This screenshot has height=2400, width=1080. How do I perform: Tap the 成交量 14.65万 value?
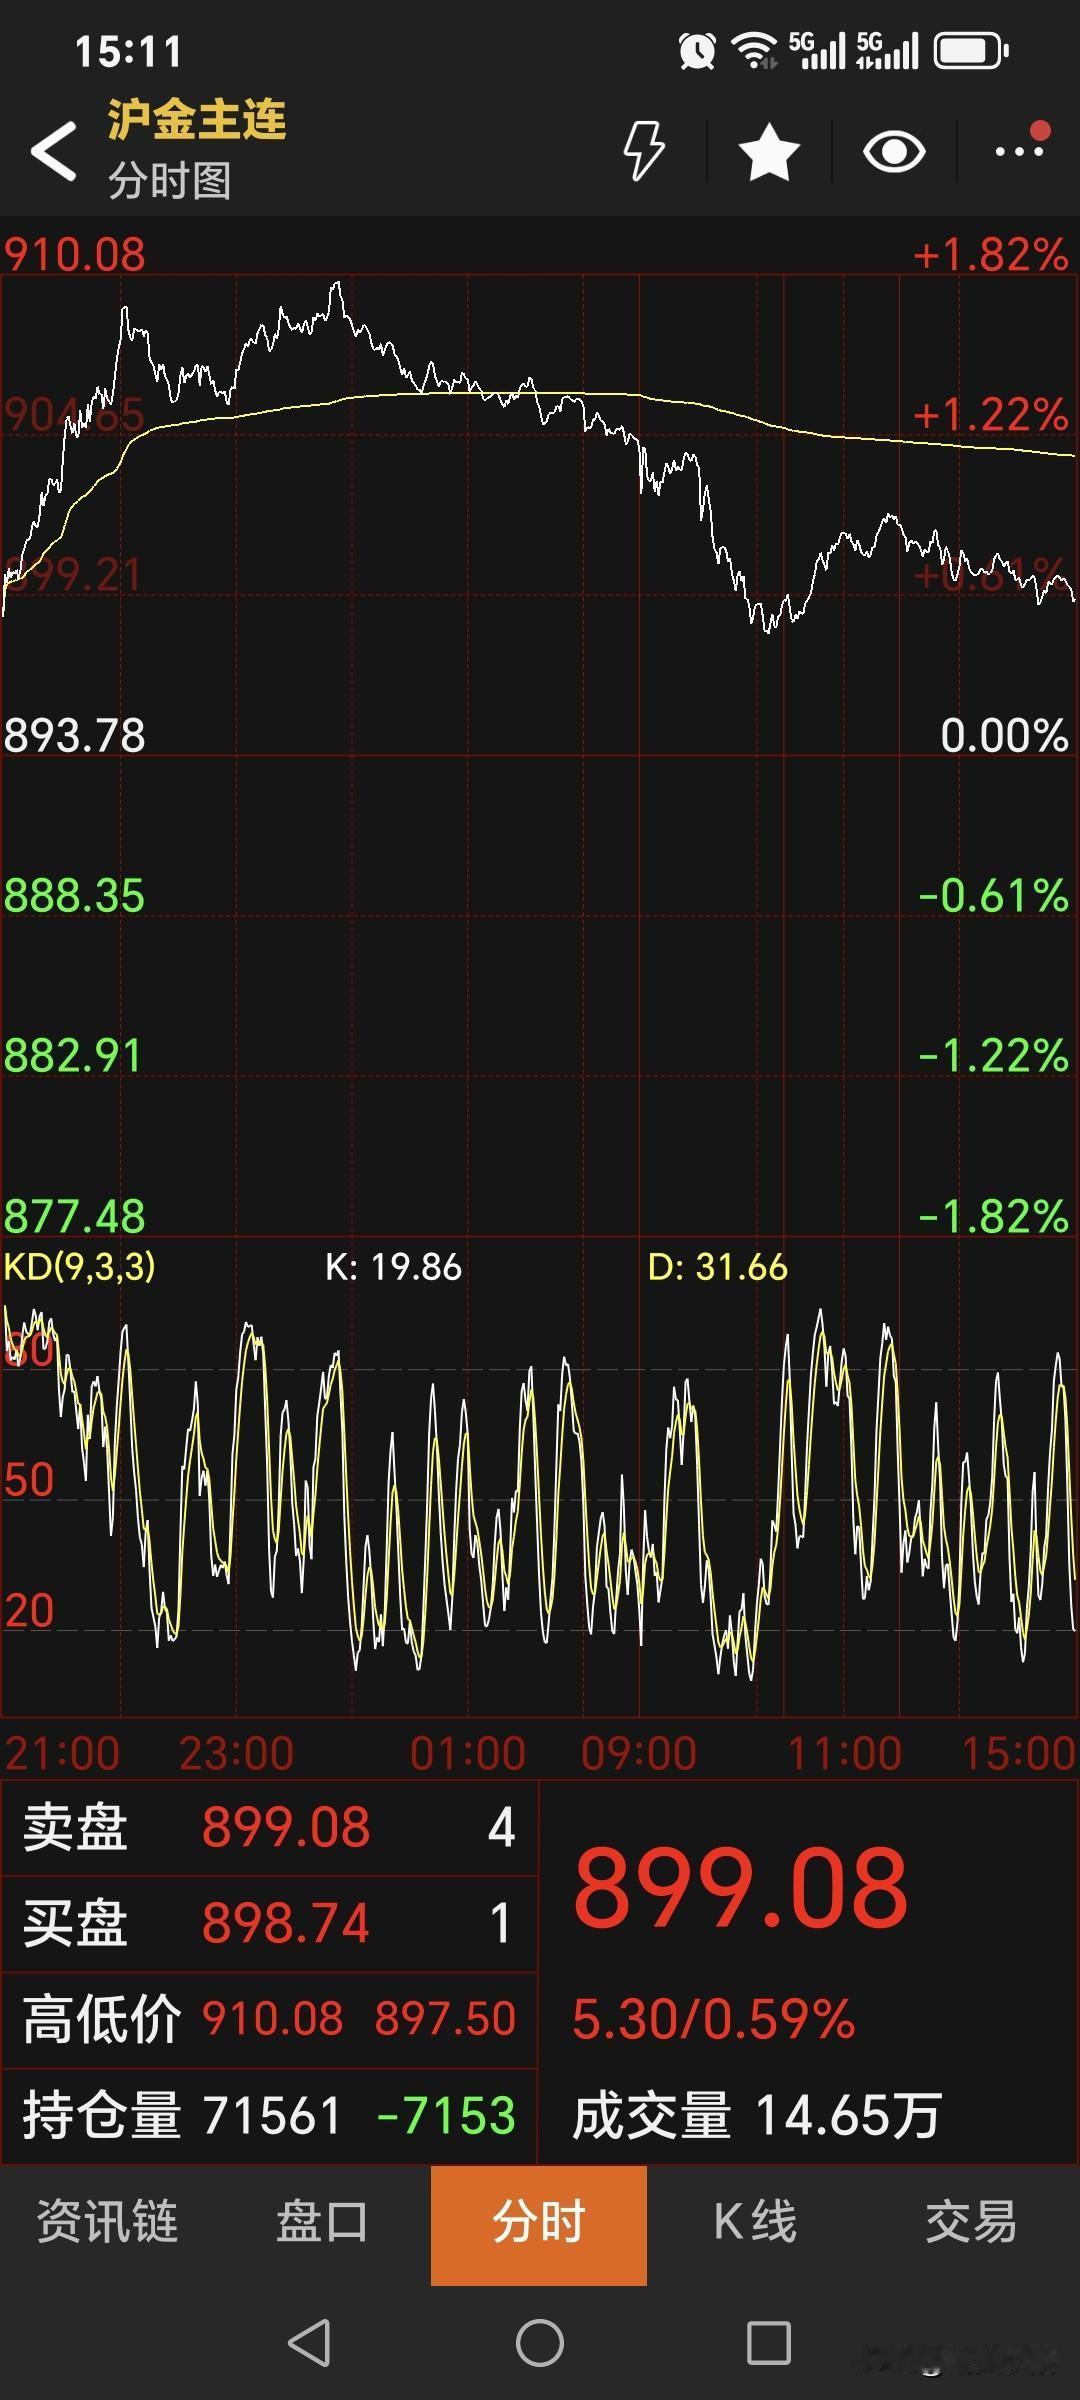coord(757,2115)
